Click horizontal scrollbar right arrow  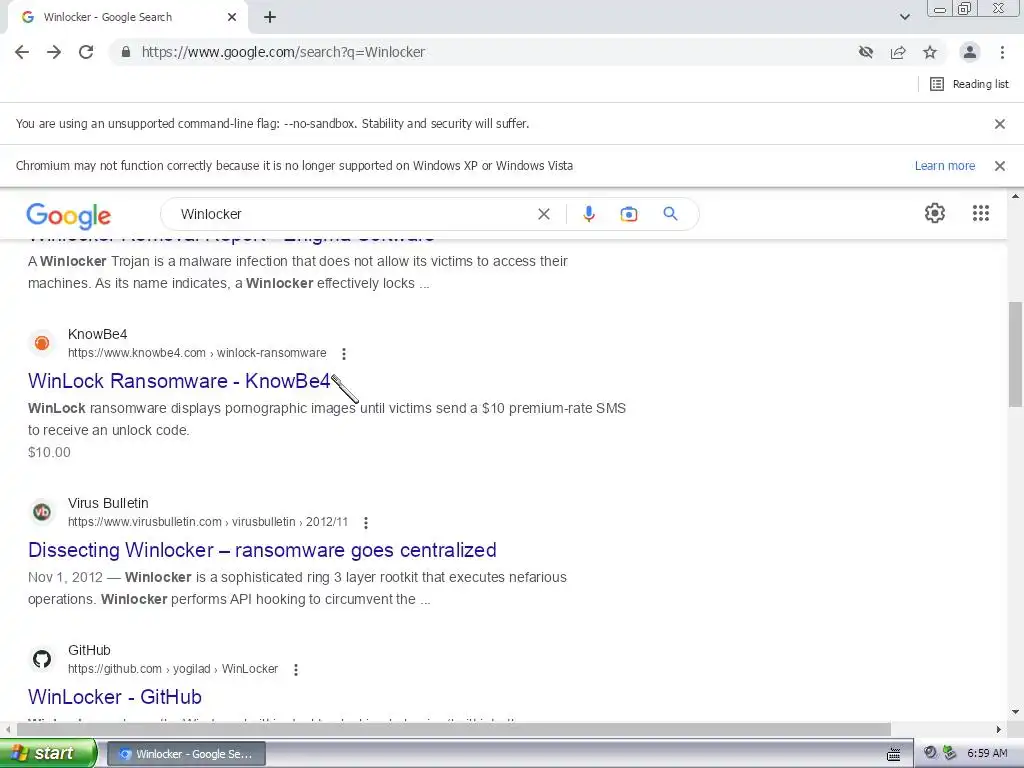point(999,729)
